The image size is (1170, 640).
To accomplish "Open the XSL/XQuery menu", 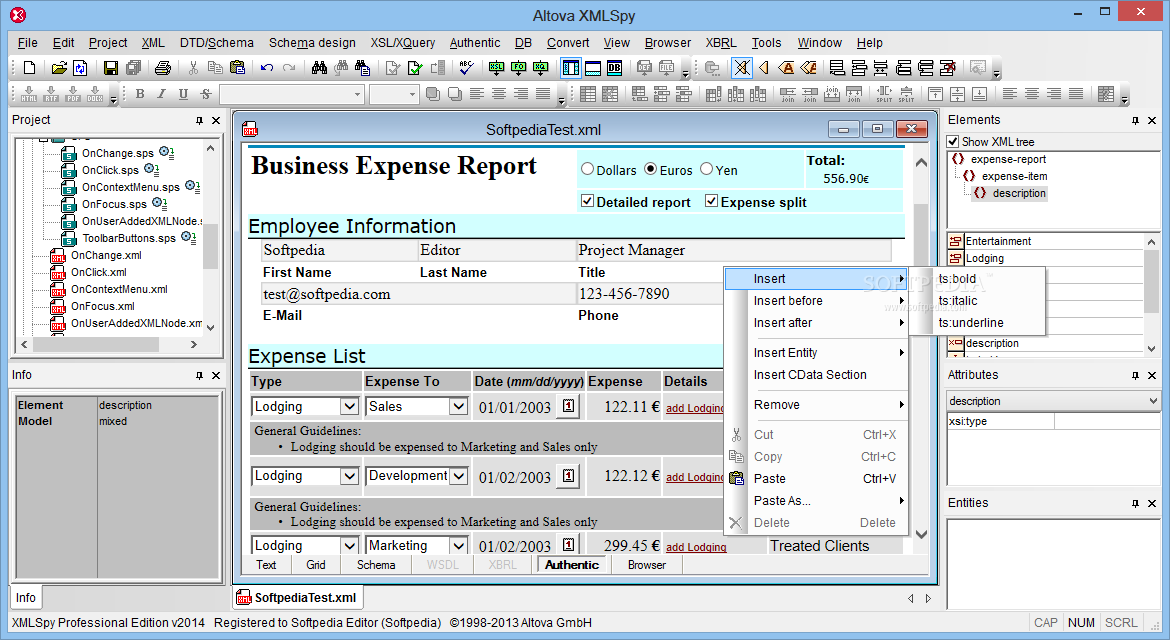I will (403, 43).
